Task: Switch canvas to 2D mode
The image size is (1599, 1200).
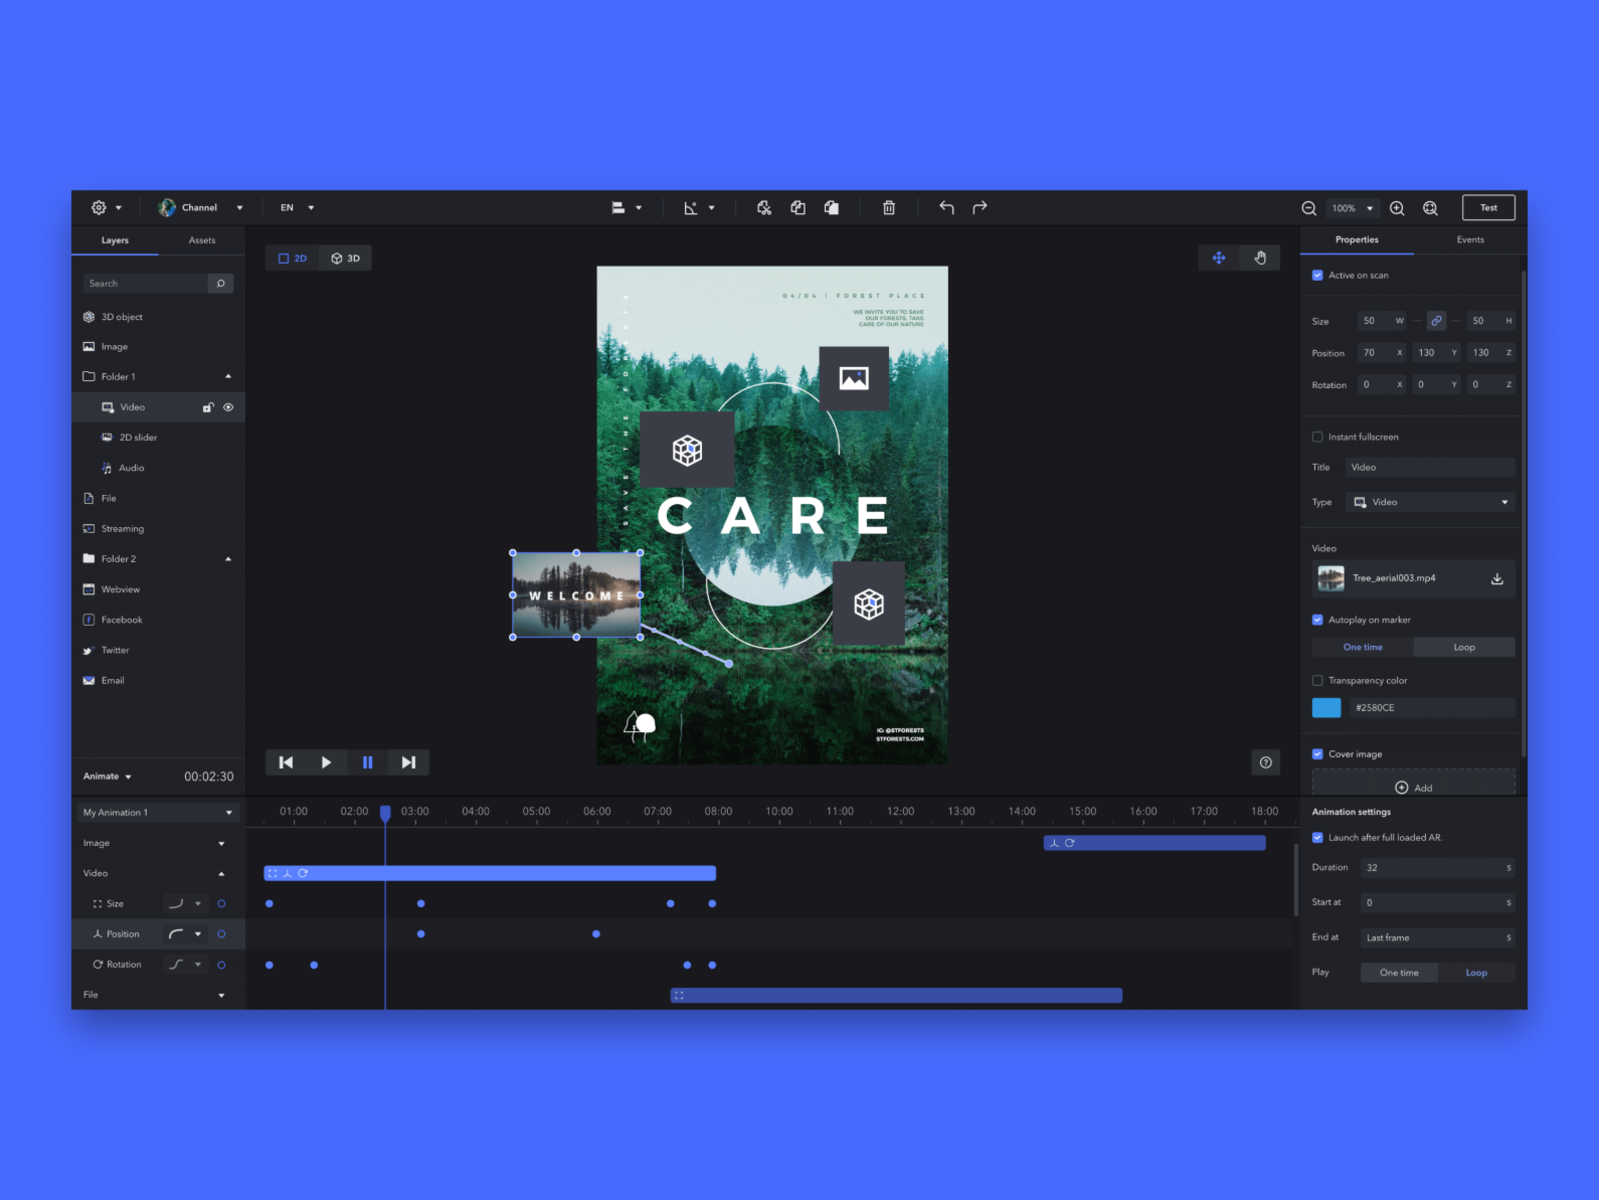Action: 293,258
